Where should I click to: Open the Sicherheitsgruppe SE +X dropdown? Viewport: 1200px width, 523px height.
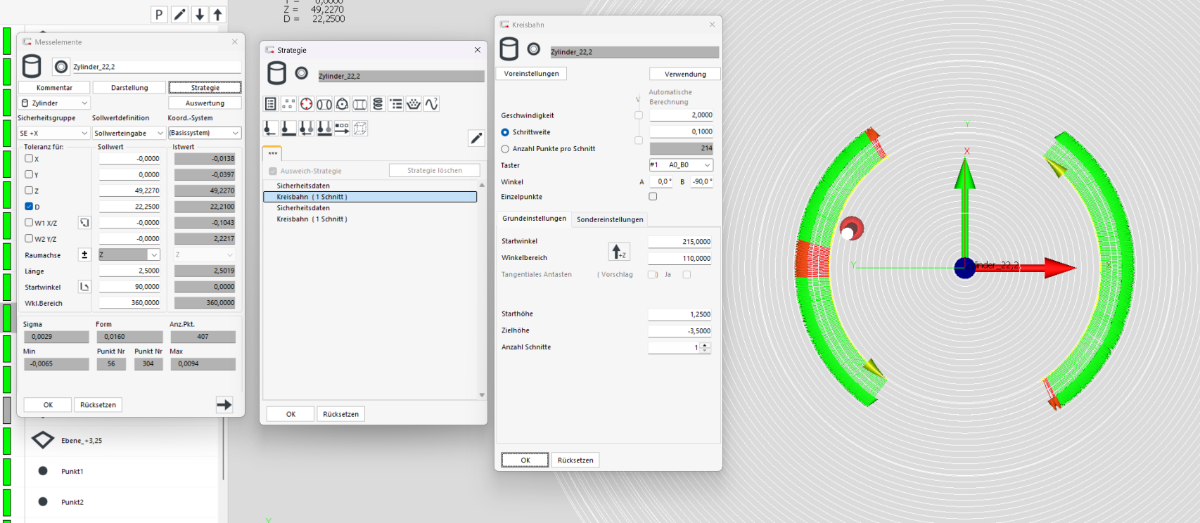click(53, 133)
